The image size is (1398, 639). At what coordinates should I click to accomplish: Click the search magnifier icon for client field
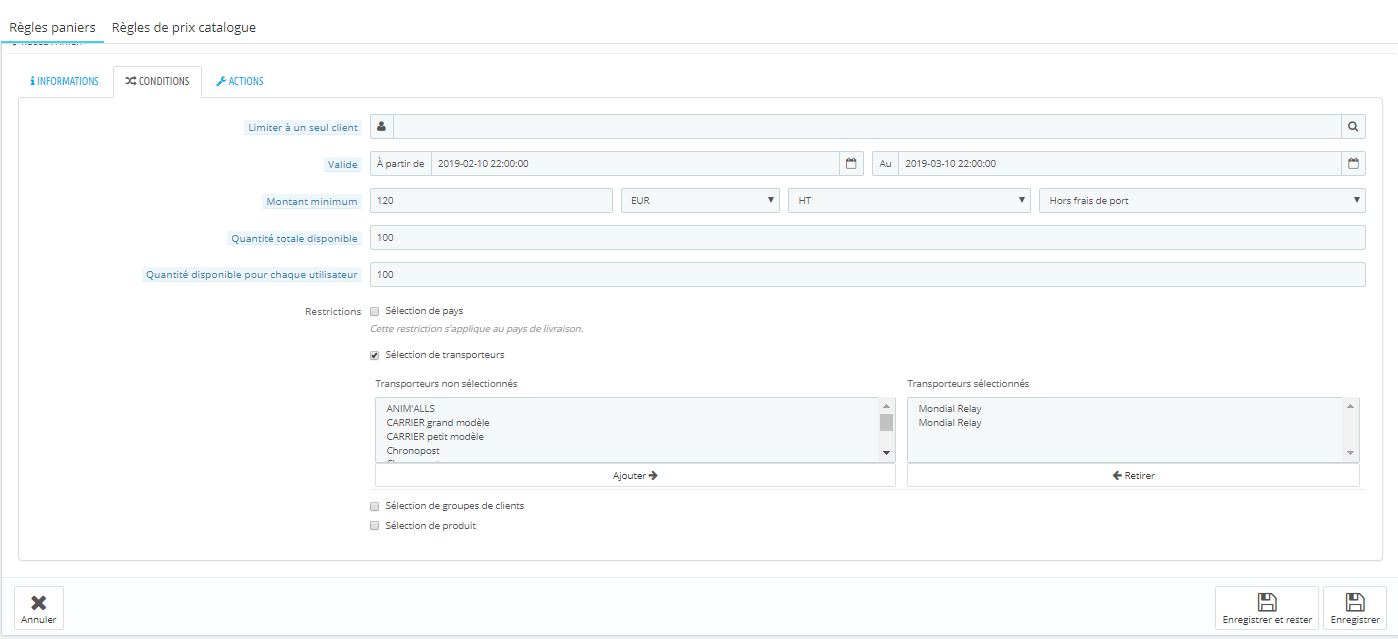1353,127
